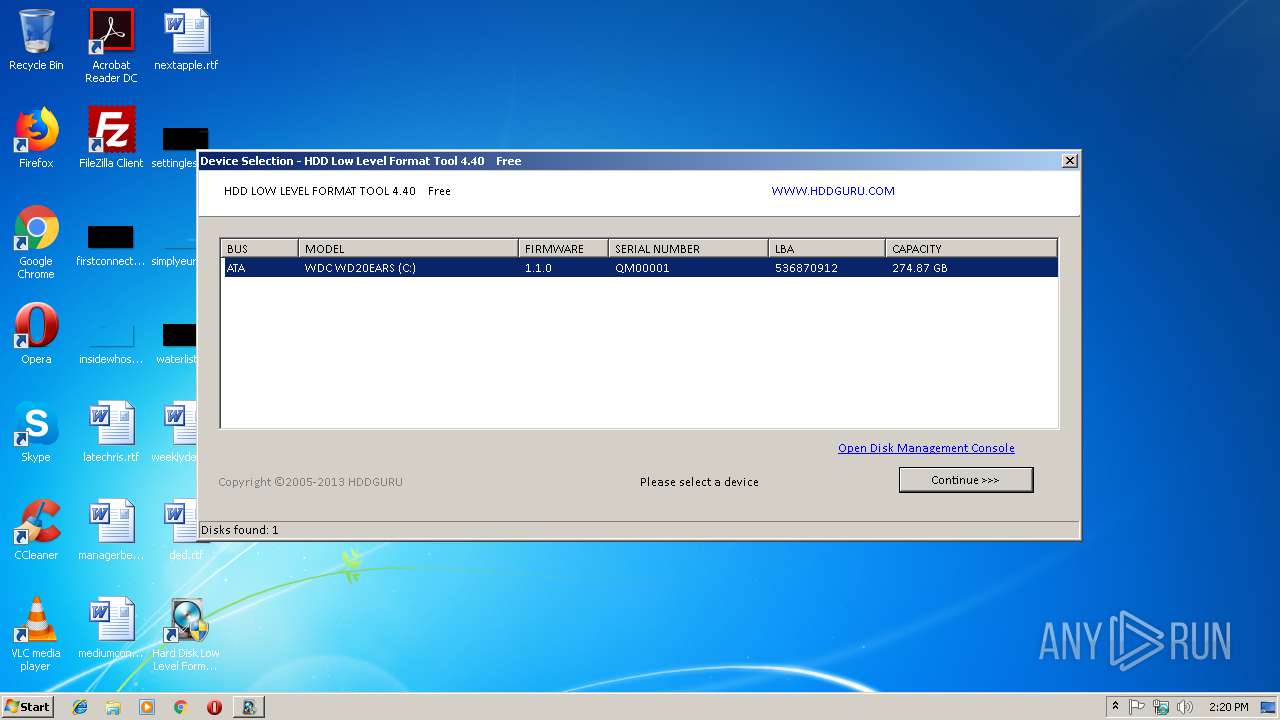This screenshot has height=720, width=1280.
Task: Open the Recycle Bin desktop icon
Action: click(36, 40)
